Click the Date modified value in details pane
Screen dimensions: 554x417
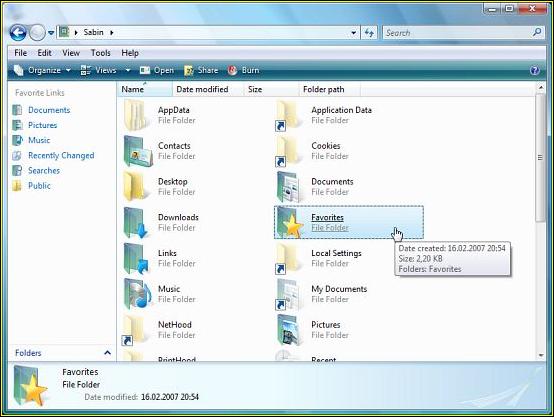coord(170,397)
